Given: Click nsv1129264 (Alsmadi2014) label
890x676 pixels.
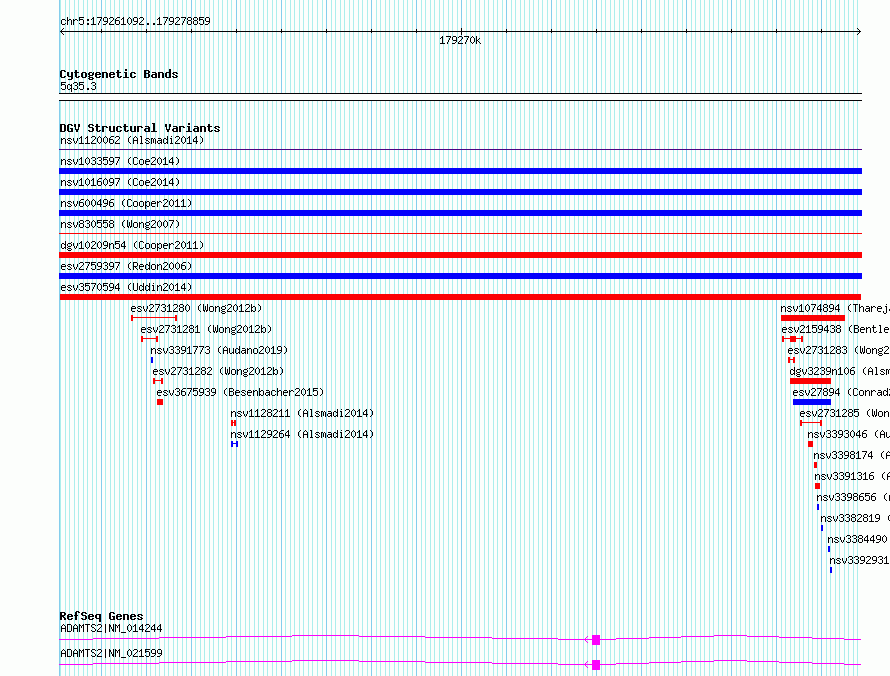Looking at the screenshot, I should click(302, 434).
